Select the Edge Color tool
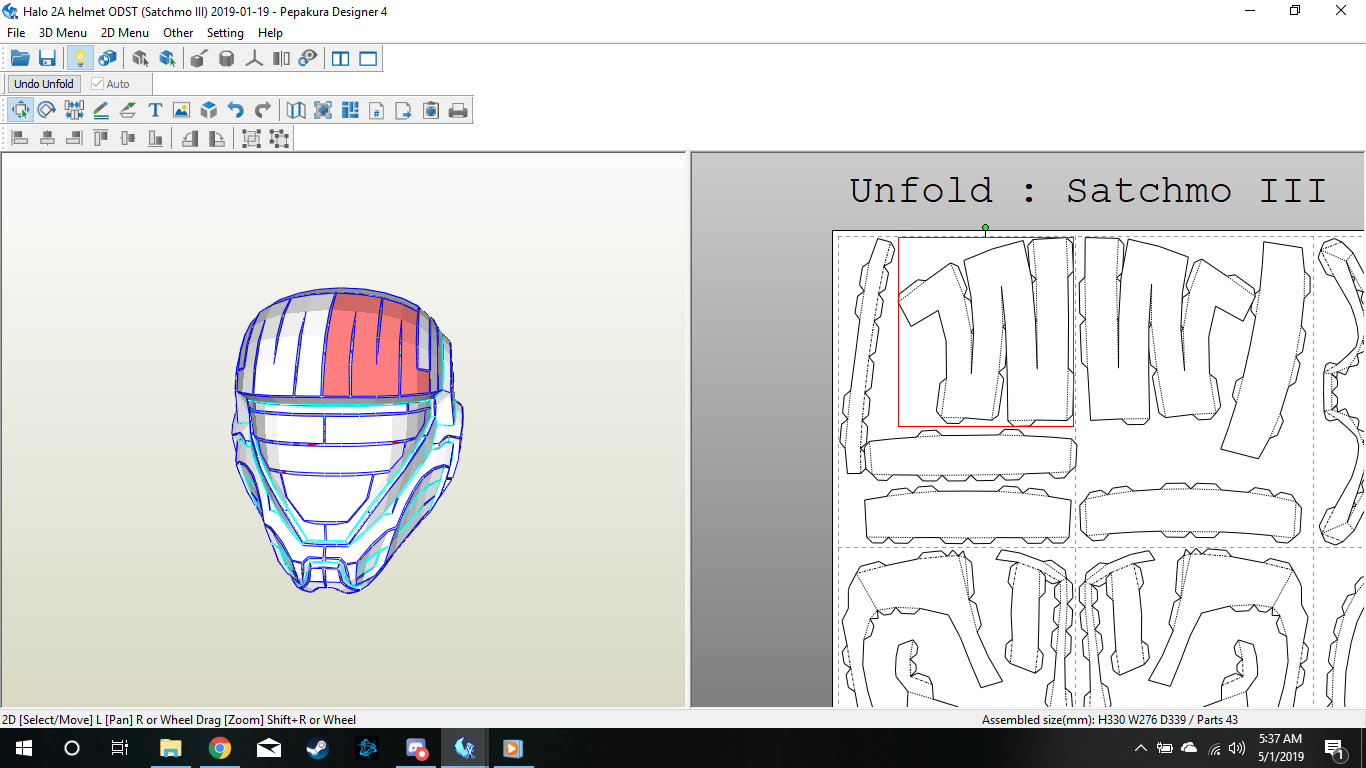The image size is (1366, 768). point(128,110)
